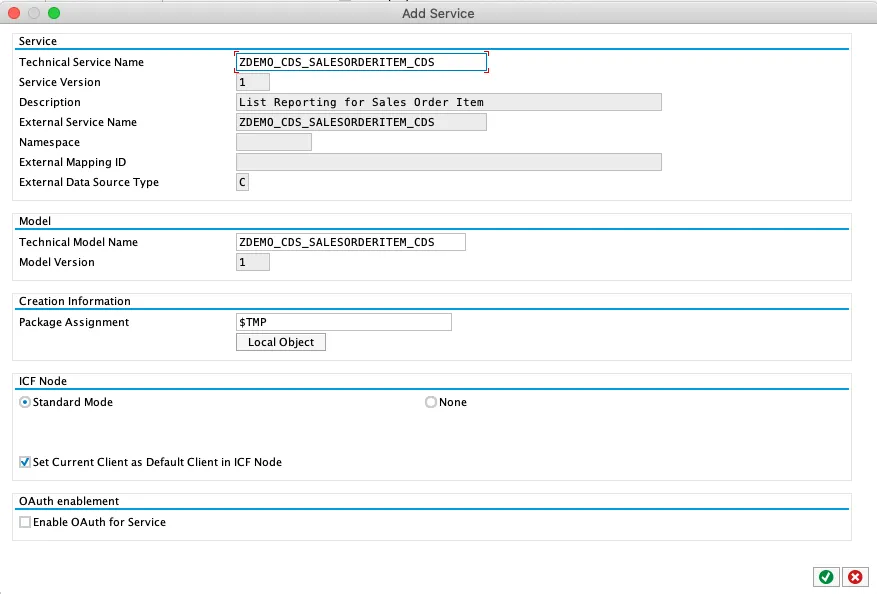Click the Technical Service Name field
Image resolution: width=877 pixels, height=594 pixels.
pos(360,62)
